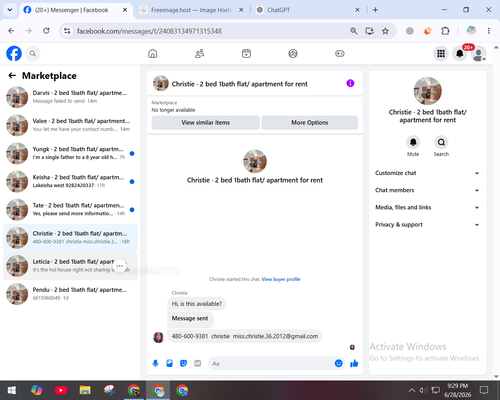Viewport: 500px width, 400px height.
Task: Open View buyer profile link
Action: [281, 279]
